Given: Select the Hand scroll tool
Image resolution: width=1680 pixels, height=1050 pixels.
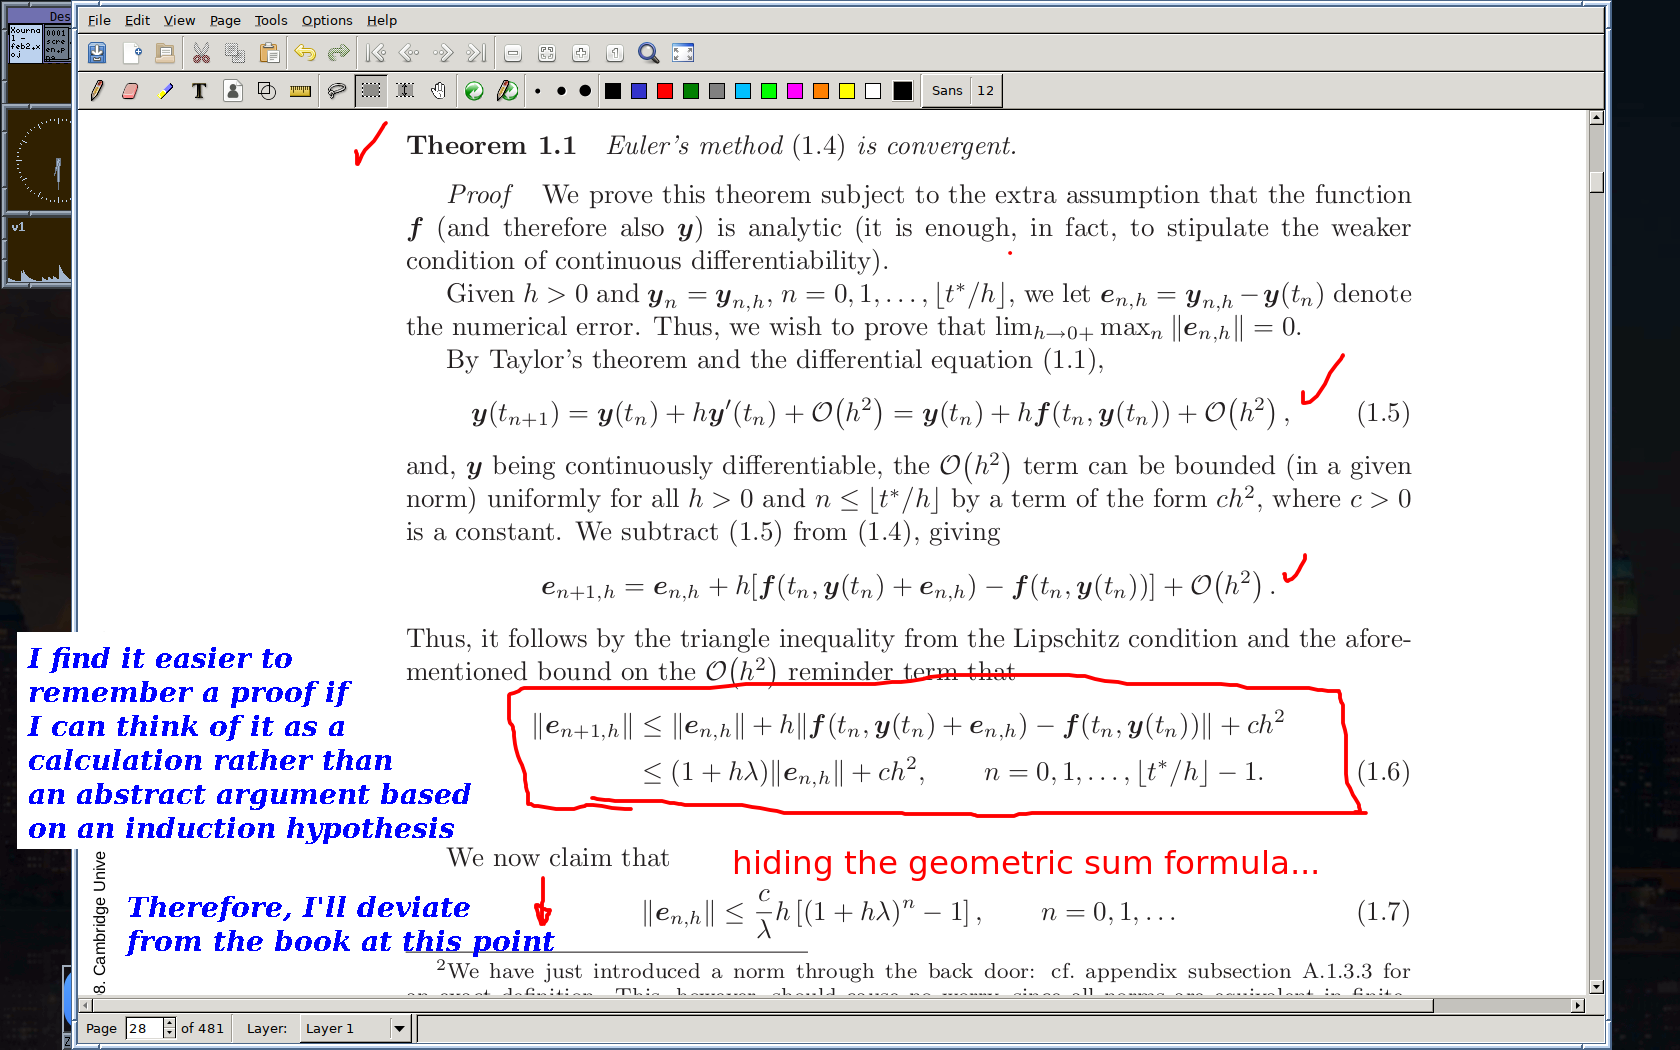Looking at the screenshot, I should click(438, 91).
